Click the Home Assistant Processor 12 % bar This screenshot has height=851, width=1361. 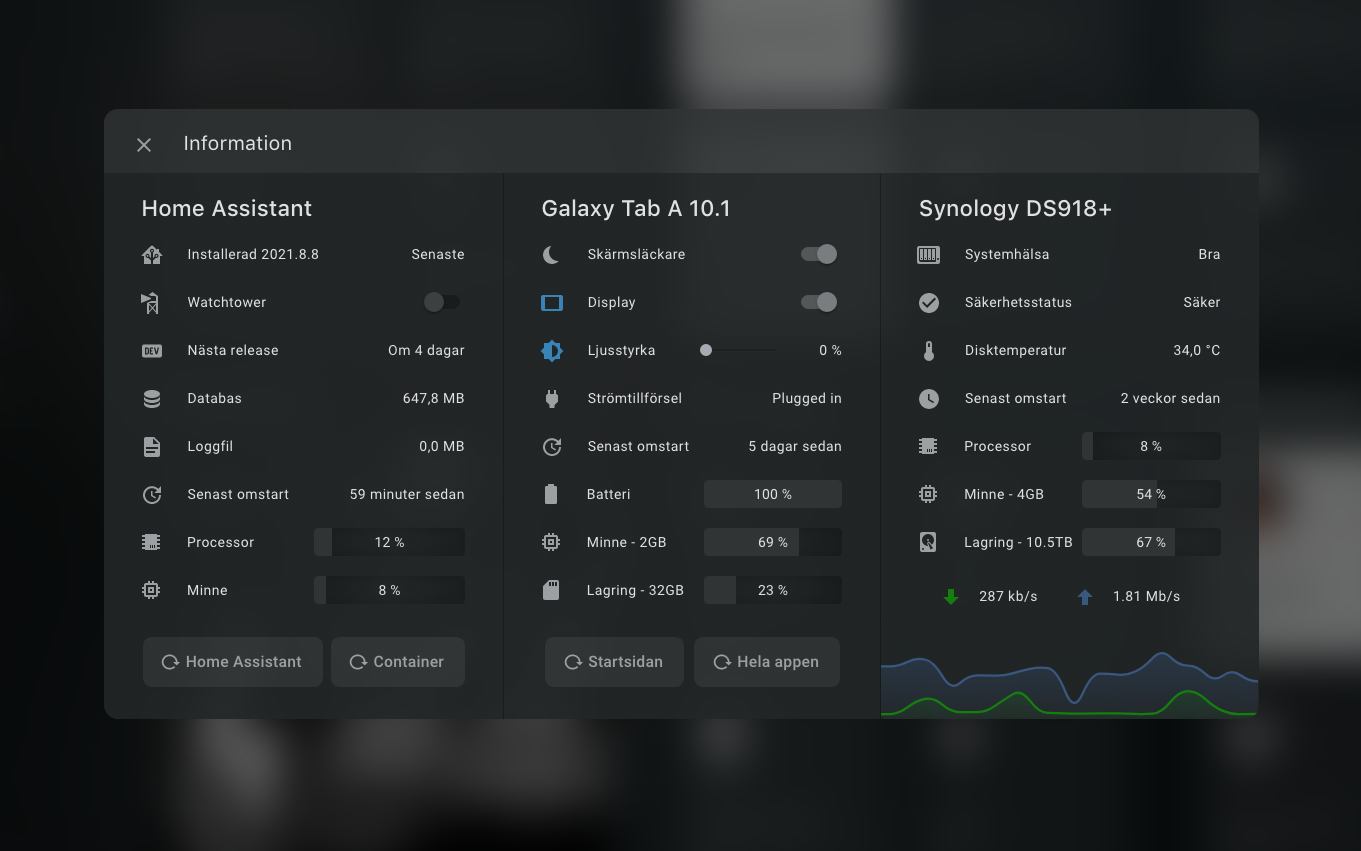click(x=389, y=542)
